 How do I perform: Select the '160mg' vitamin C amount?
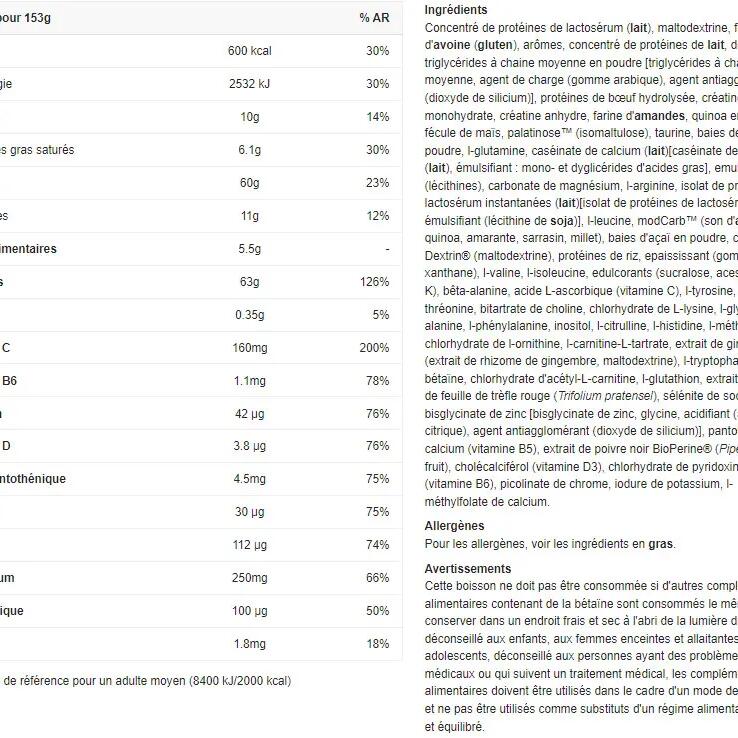click(249, 347)
